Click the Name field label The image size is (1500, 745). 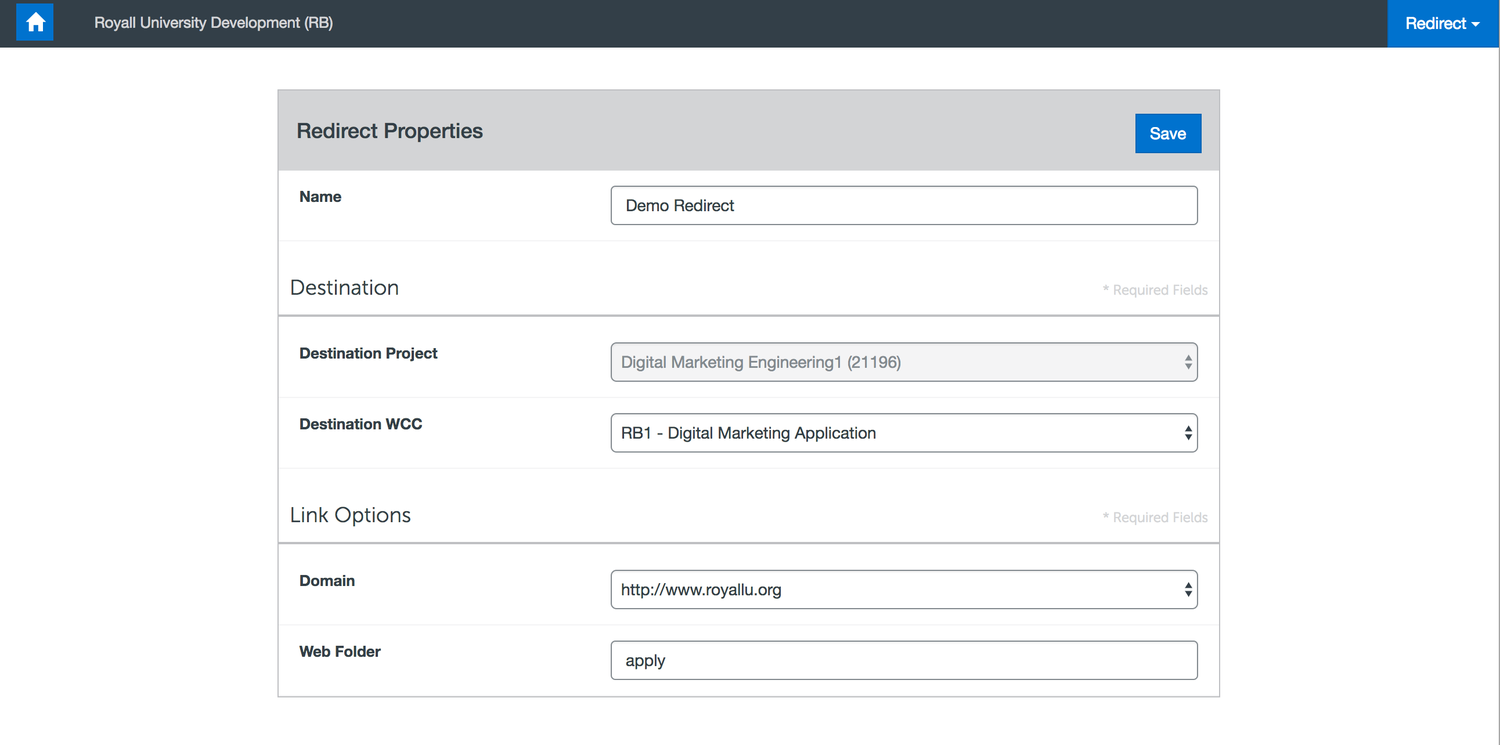click(x=320, y=197)
